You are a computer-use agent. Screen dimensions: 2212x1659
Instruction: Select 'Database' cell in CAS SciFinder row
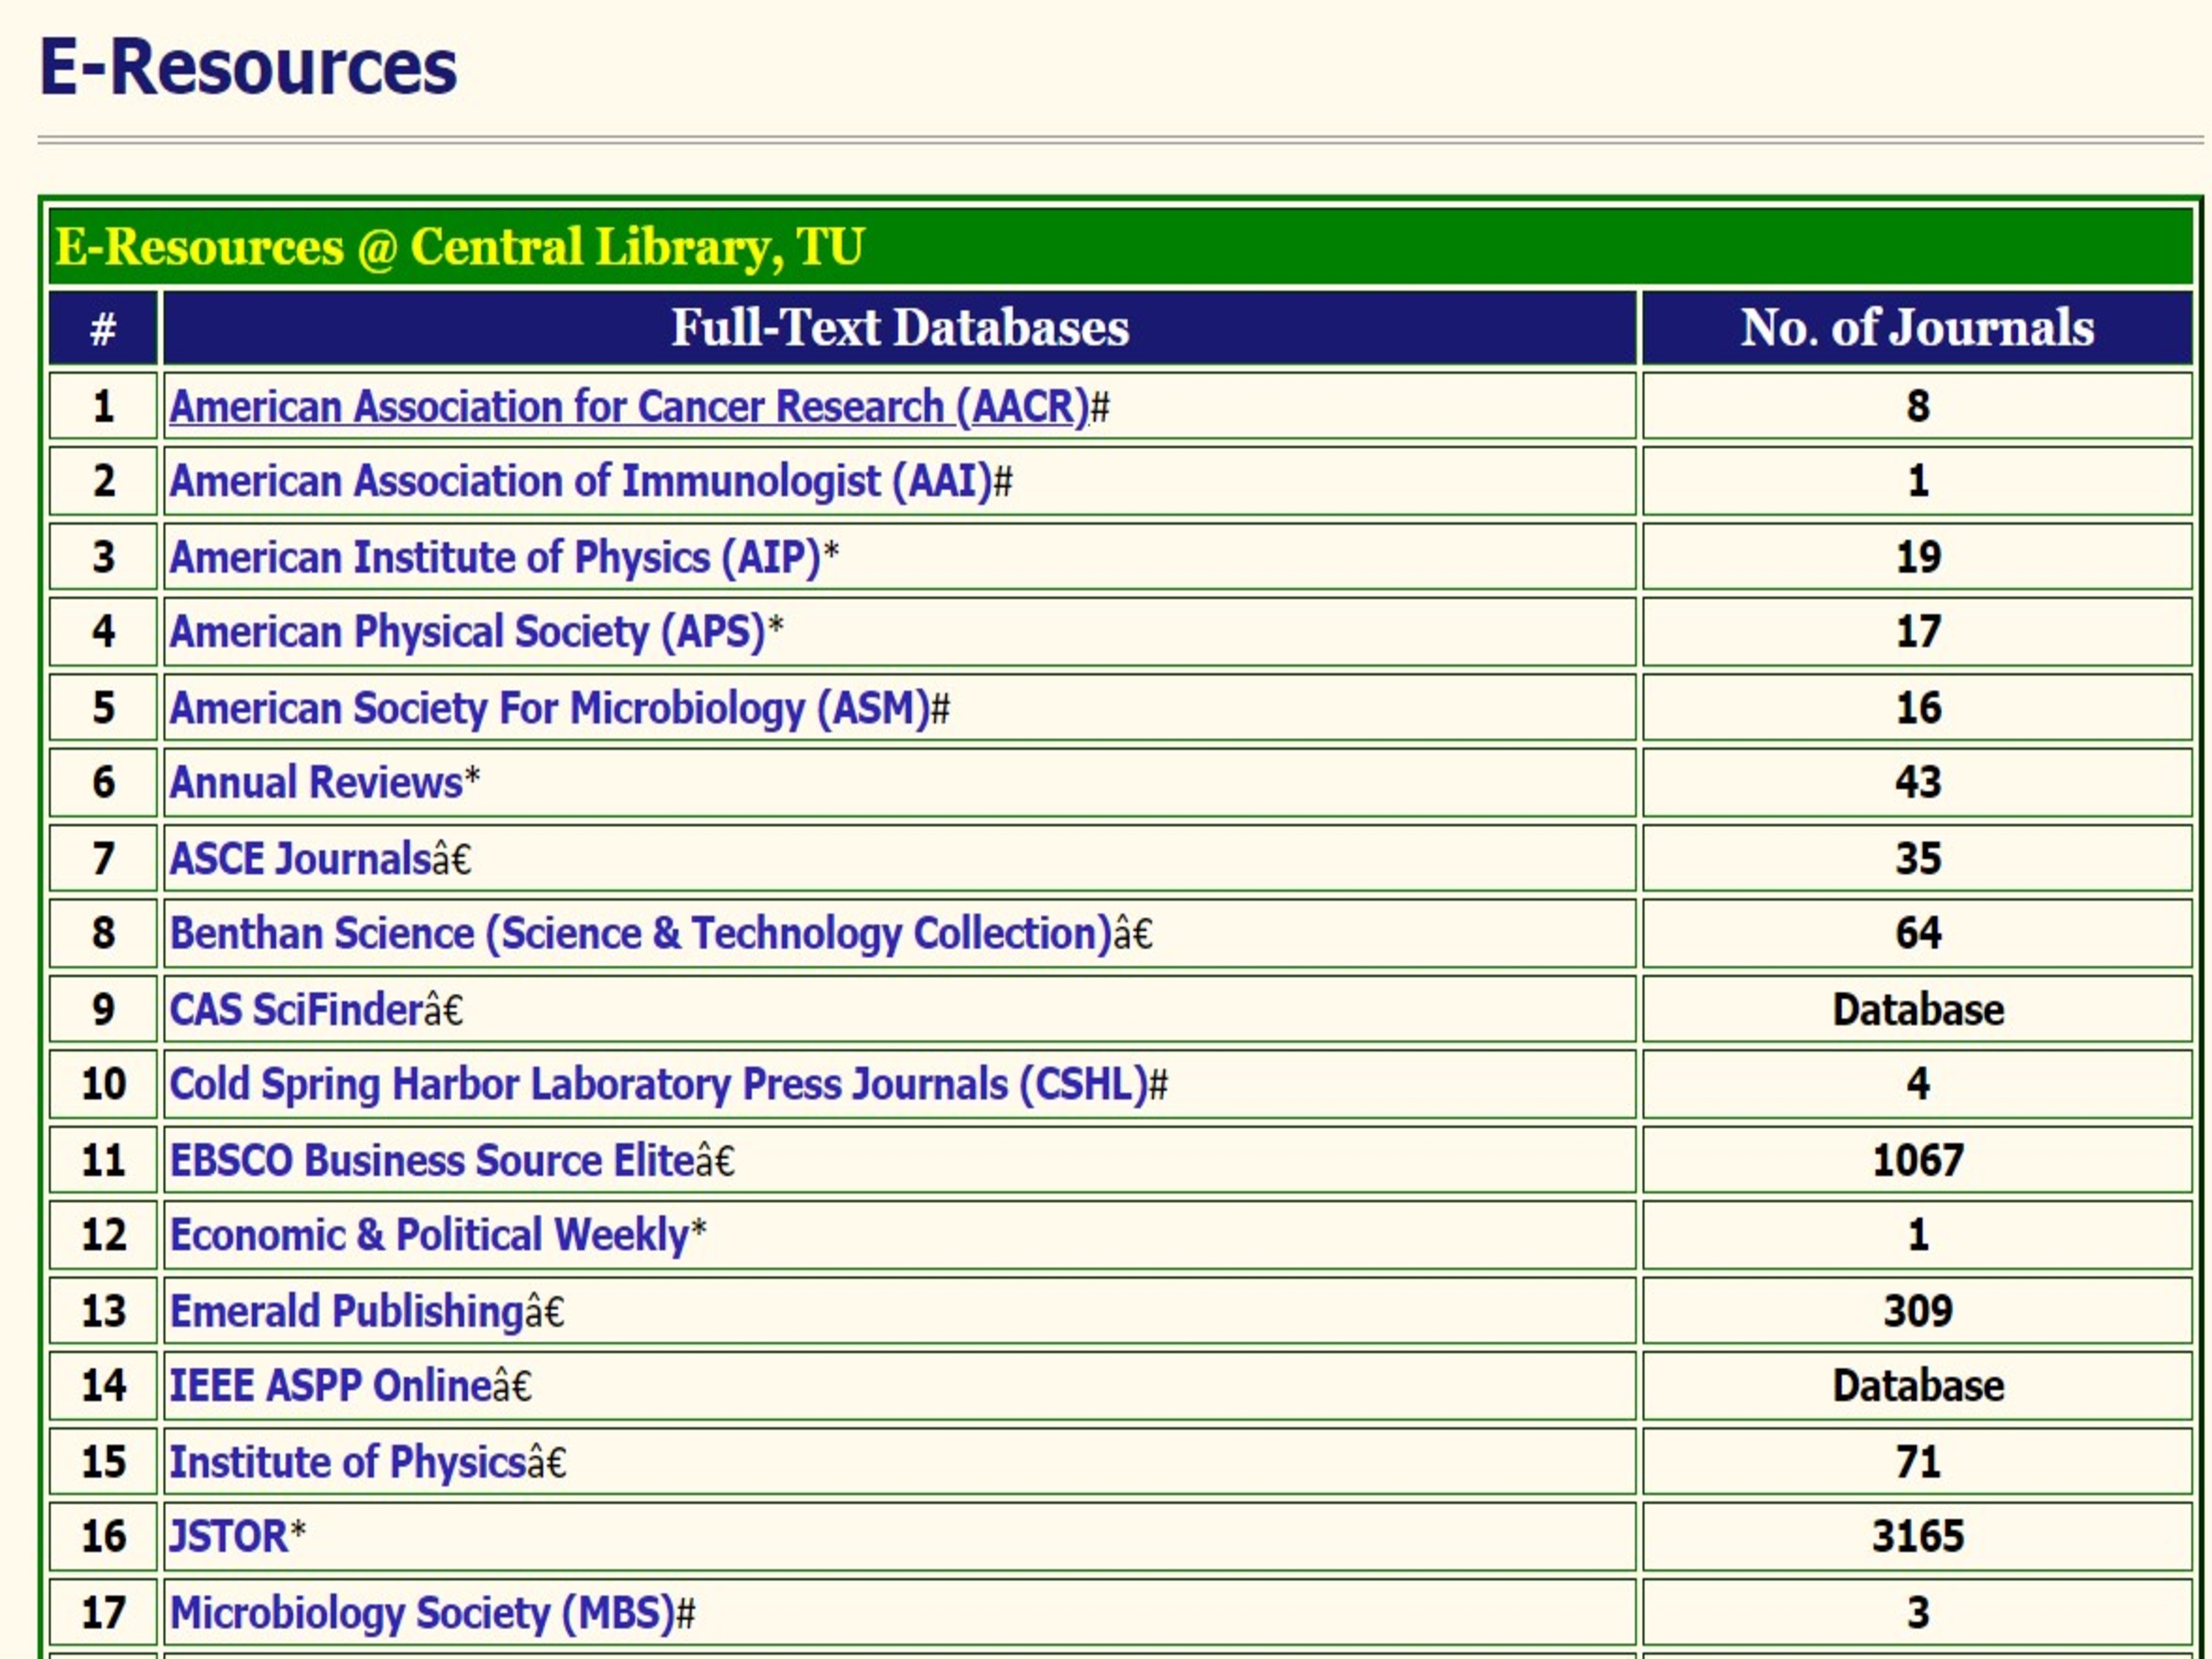click(1917, 1009)
